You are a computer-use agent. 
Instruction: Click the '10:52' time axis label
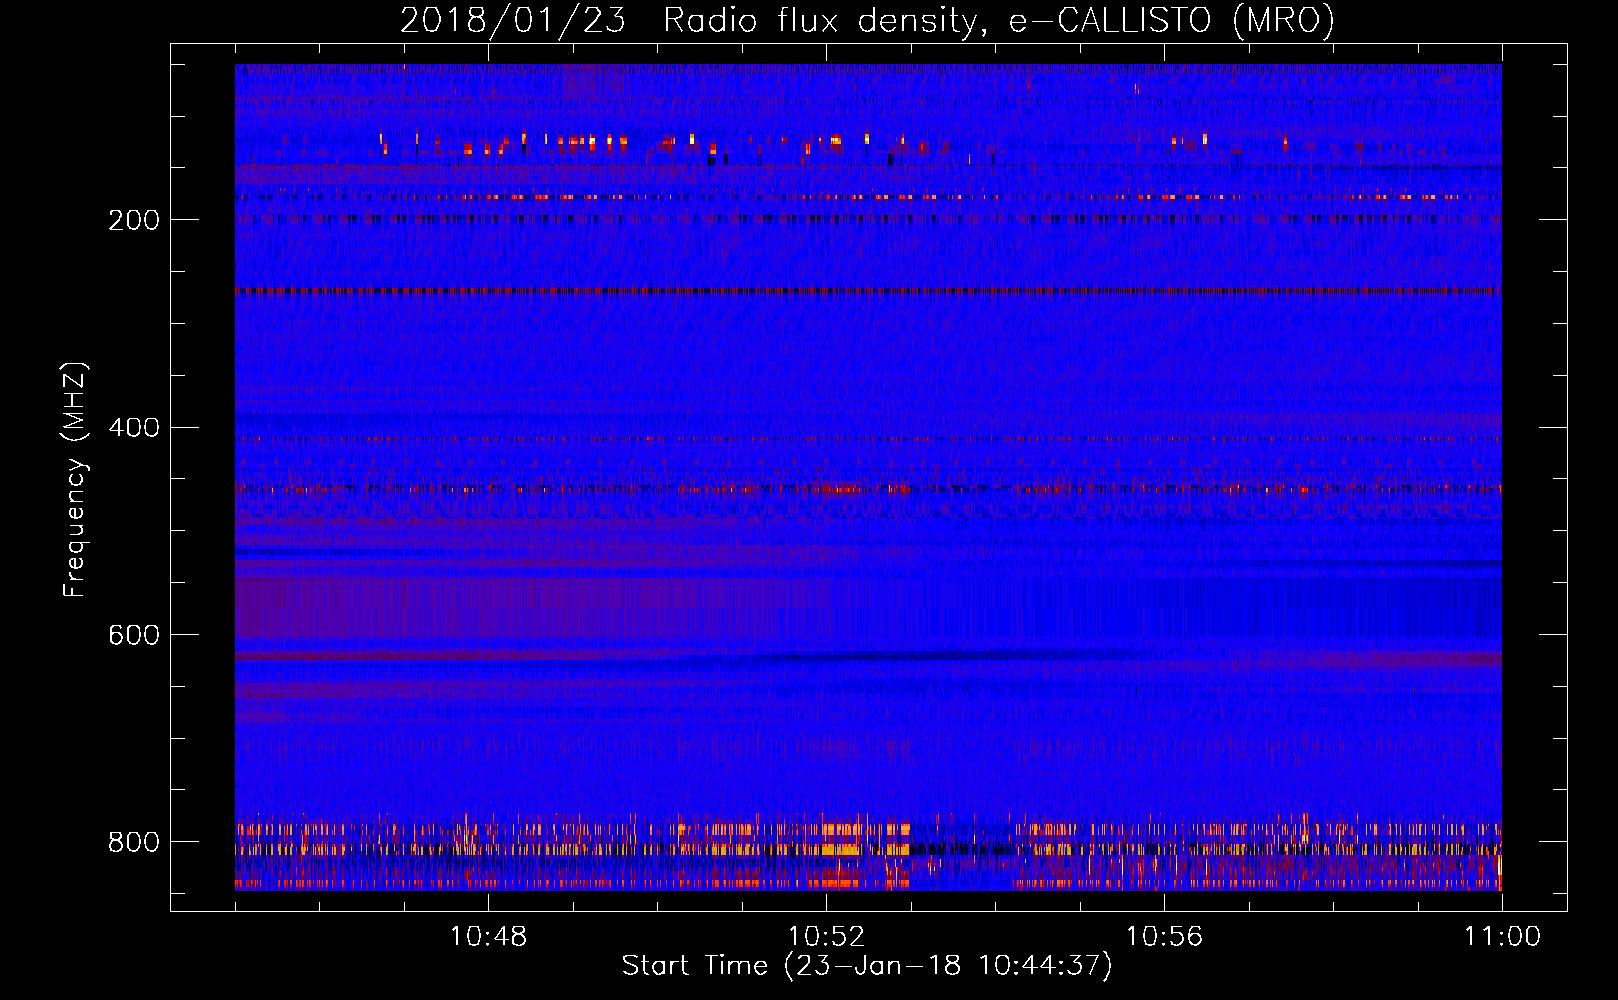(x=826, y=937)
